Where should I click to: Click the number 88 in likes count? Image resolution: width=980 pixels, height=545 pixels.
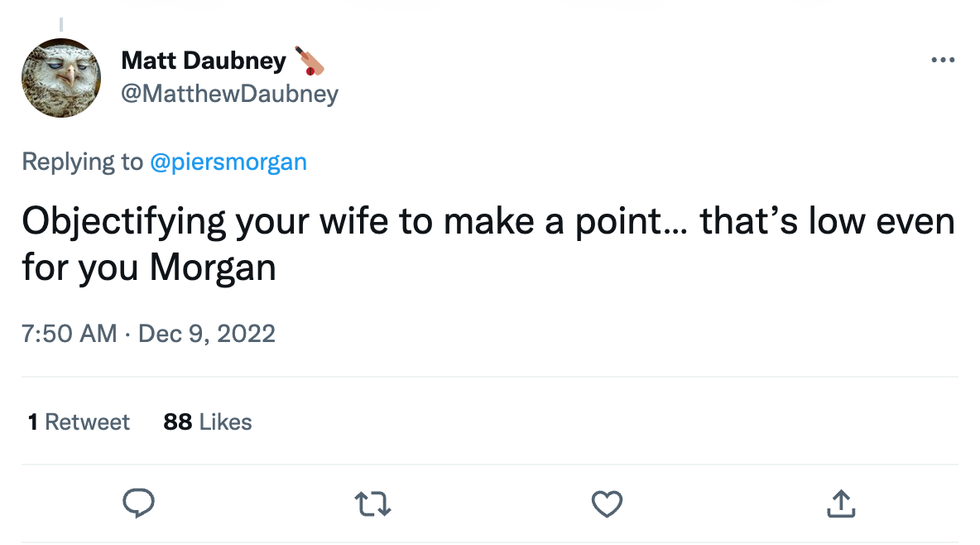pos(177,422)
